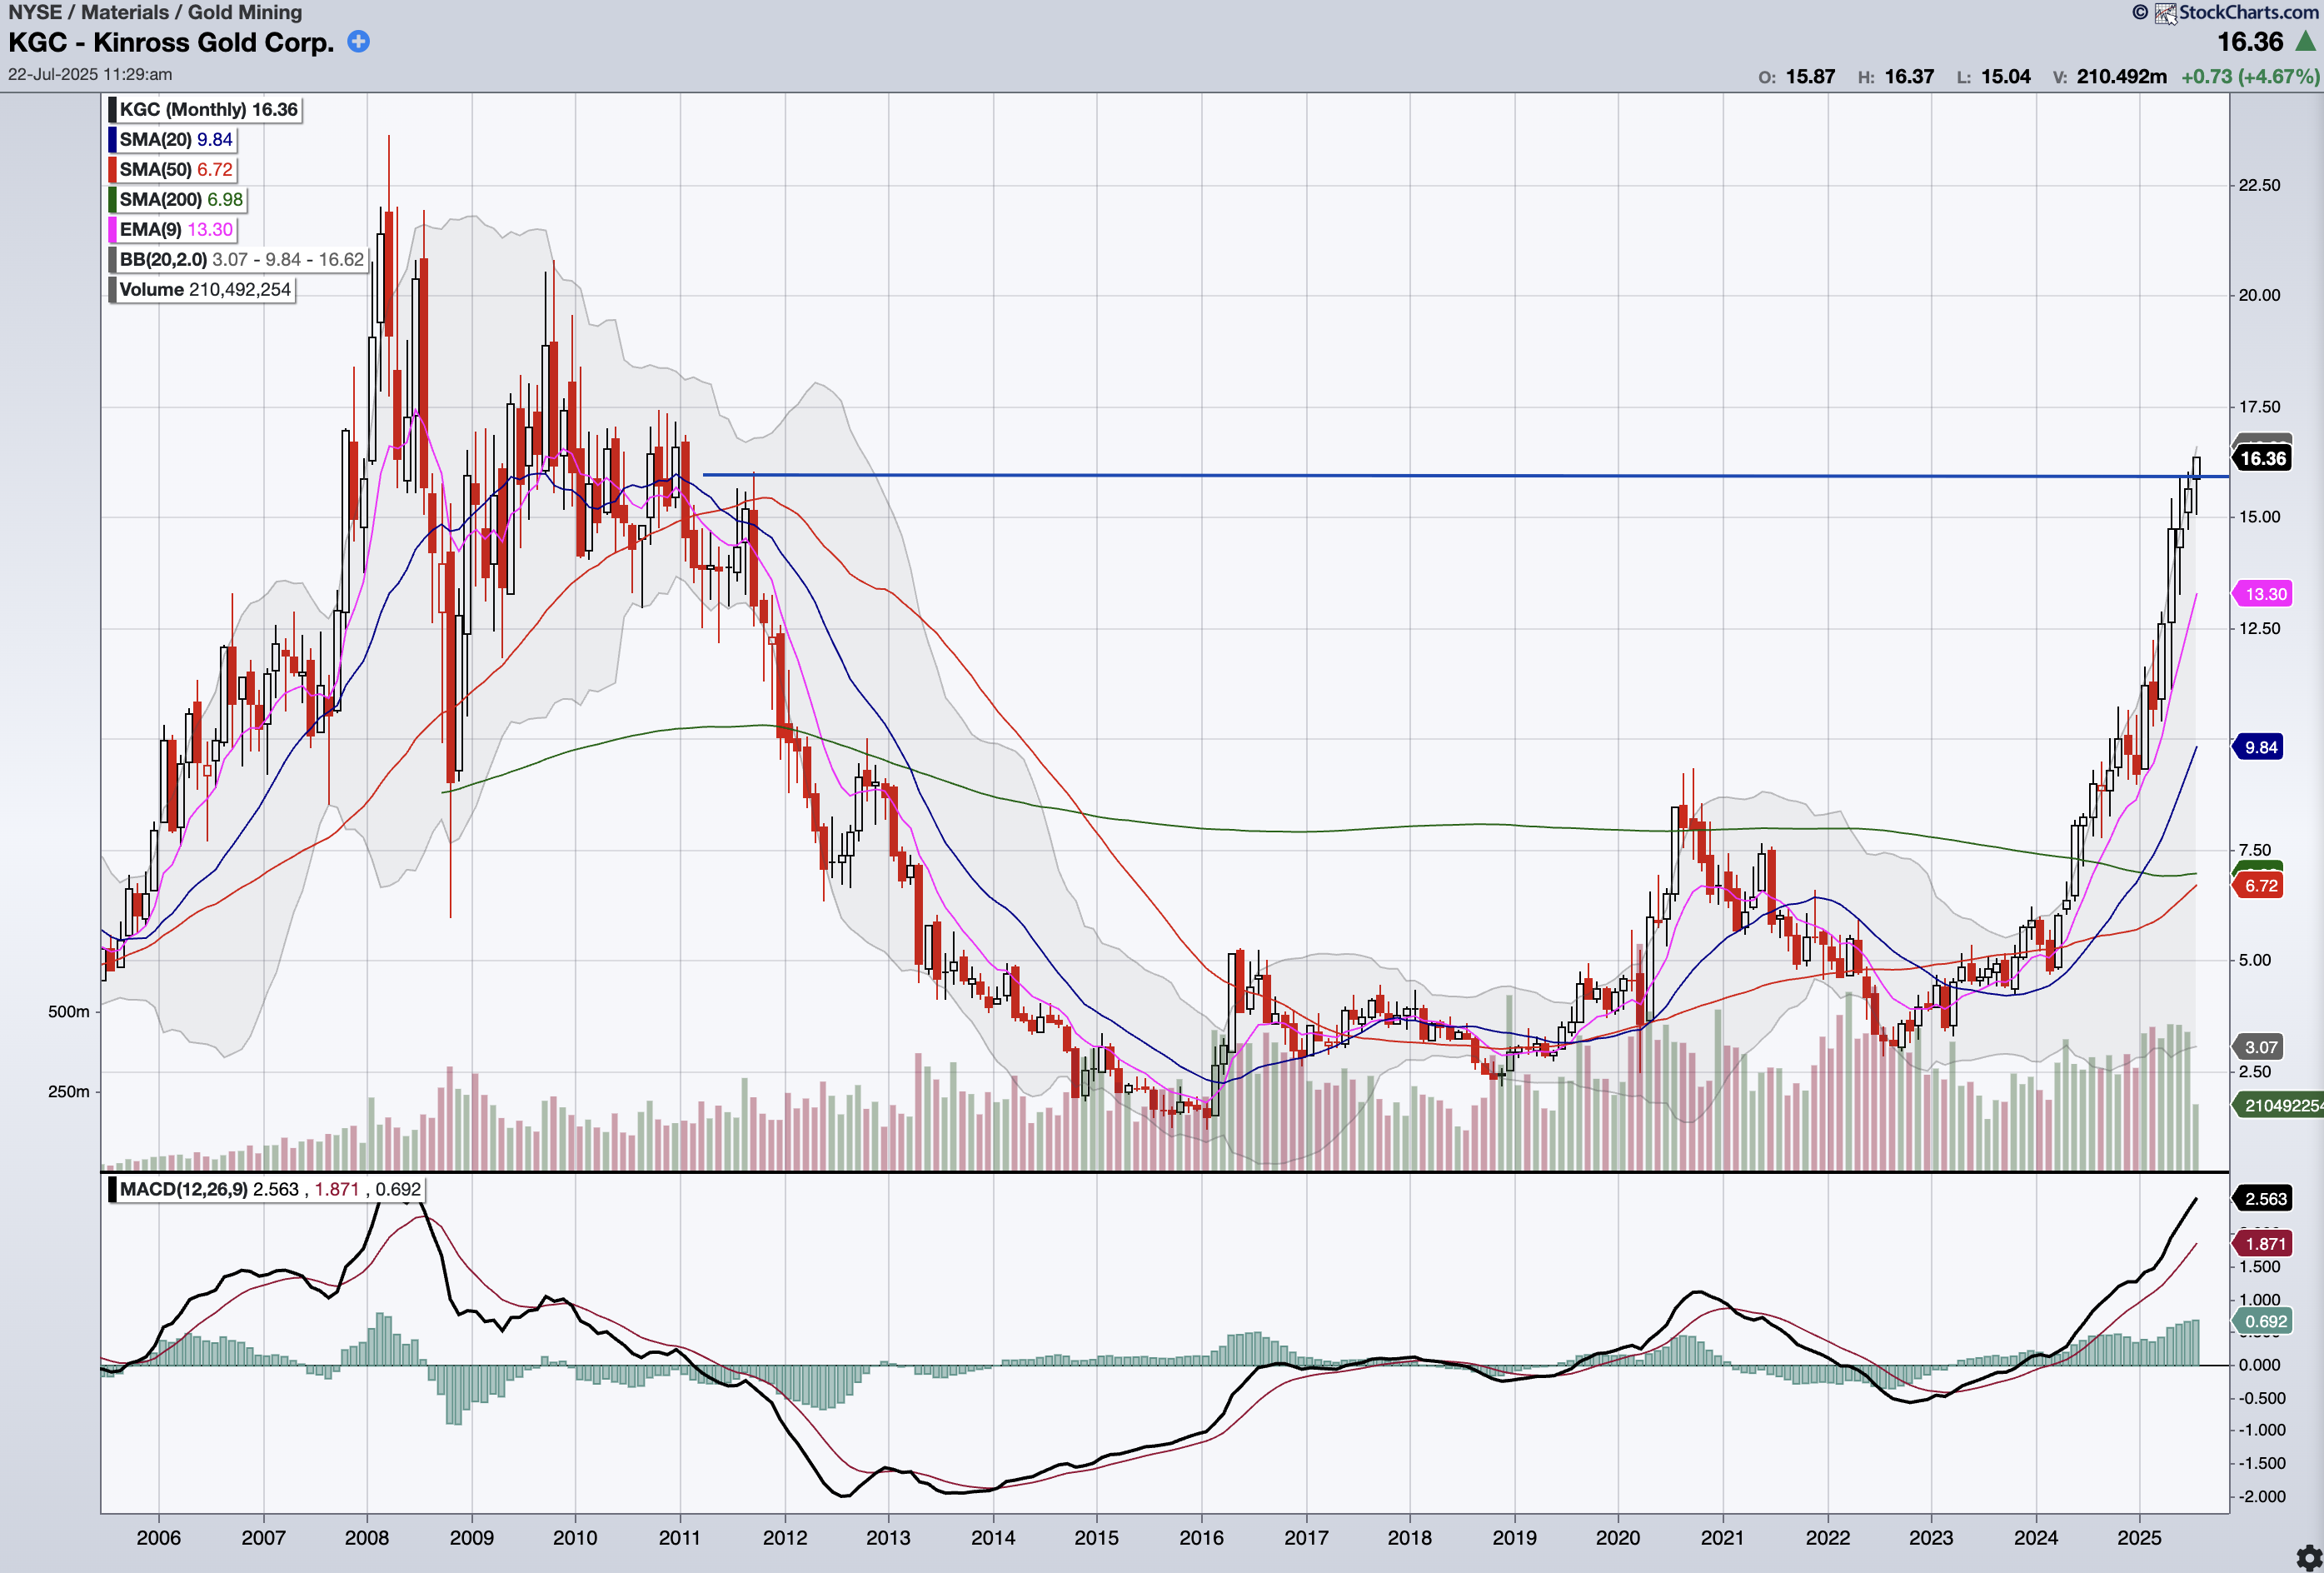Click the 2025 label on the time axis
This screenshot has width=2324, height=1573.
(2139, 1538)
